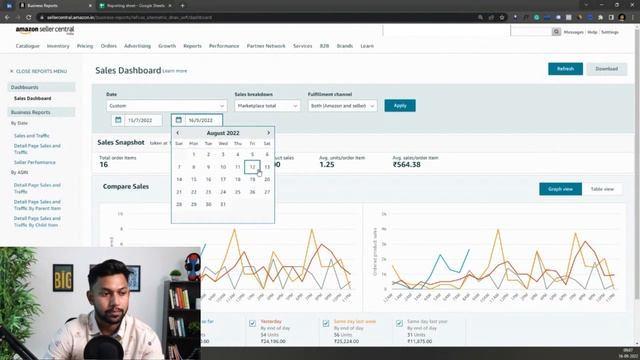
Task: Select August 1 in the calendar
Action: click(193, 154)
